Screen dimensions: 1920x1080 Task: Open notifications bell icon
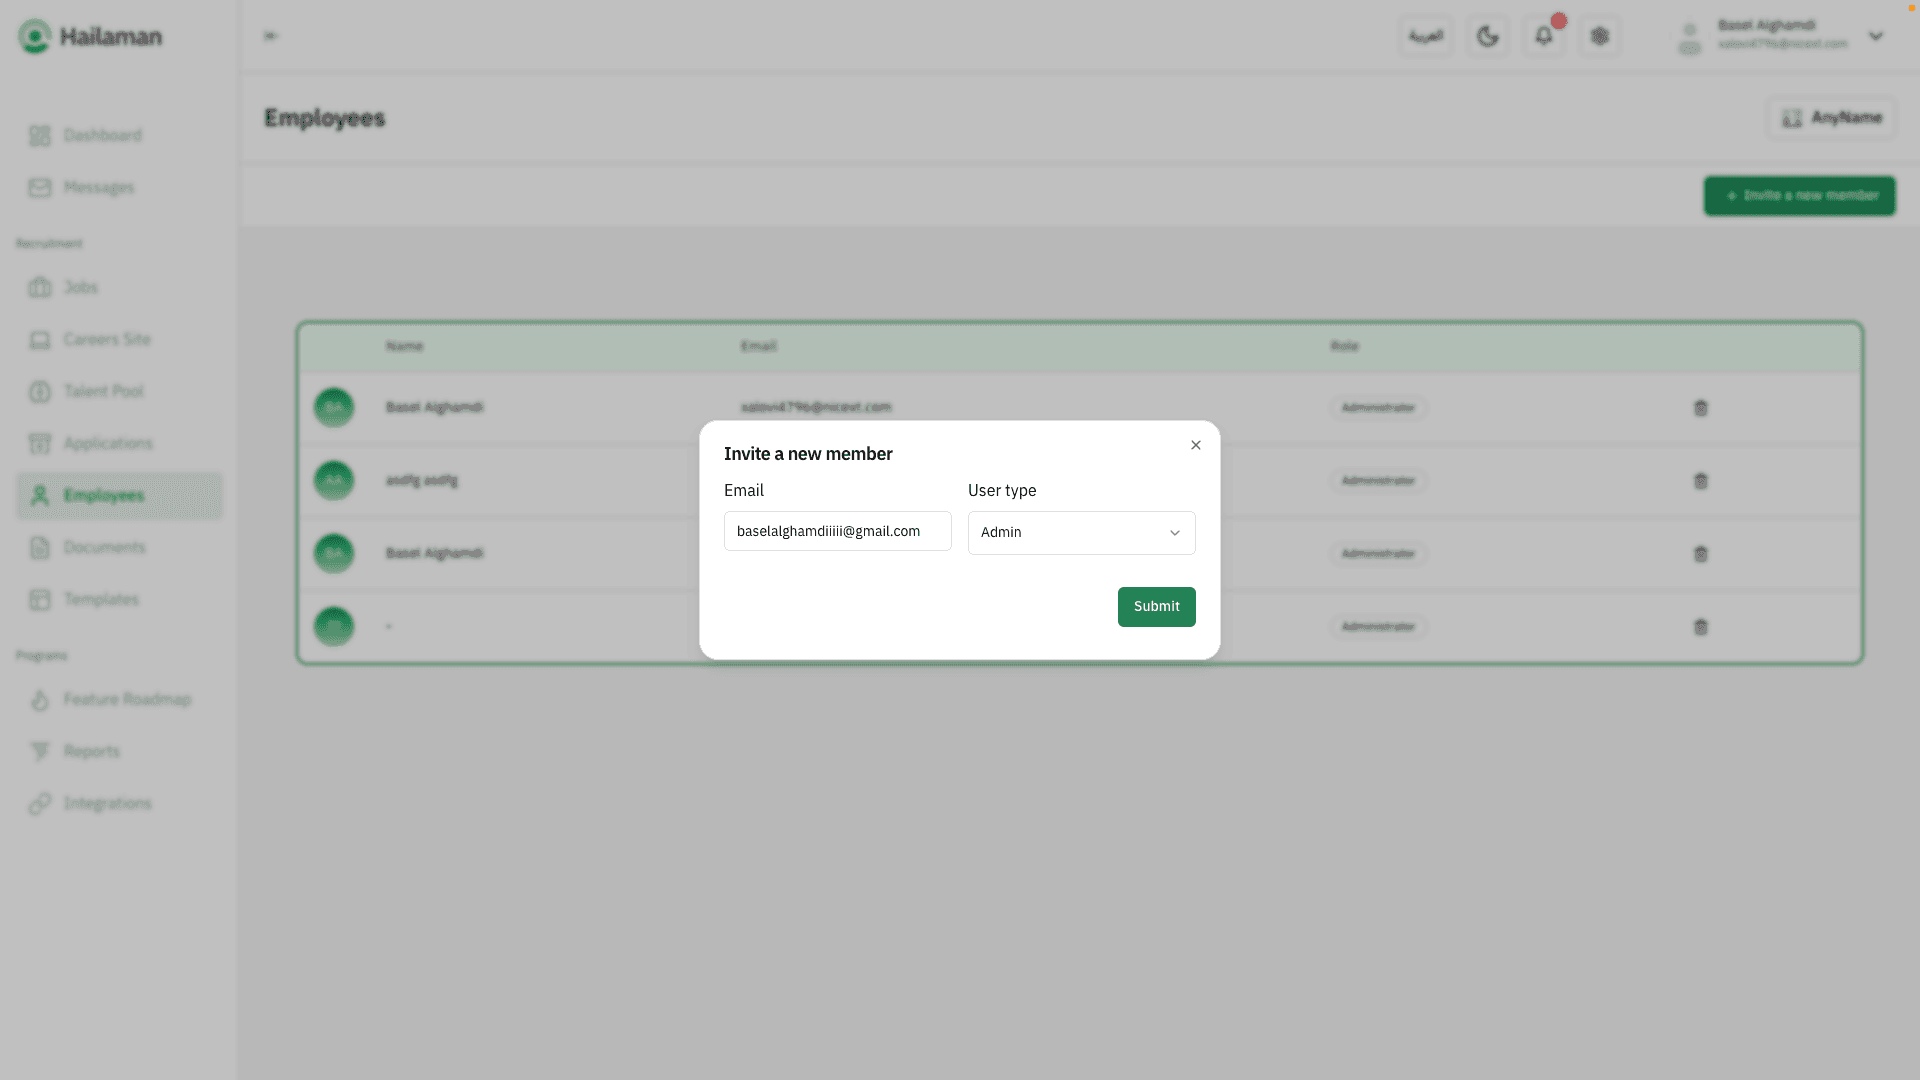1543,37
